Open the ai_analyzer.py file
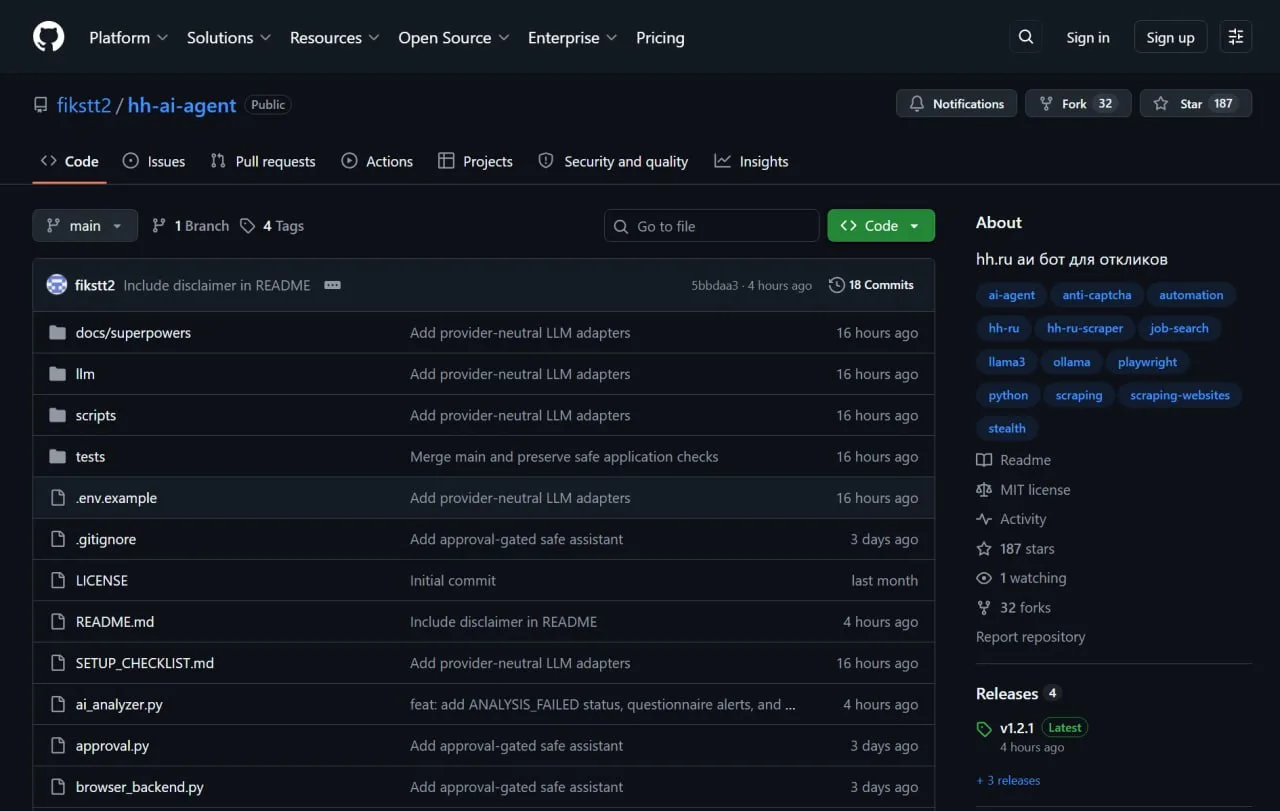This screenshot has width=1280, height=811. [119, 704]
